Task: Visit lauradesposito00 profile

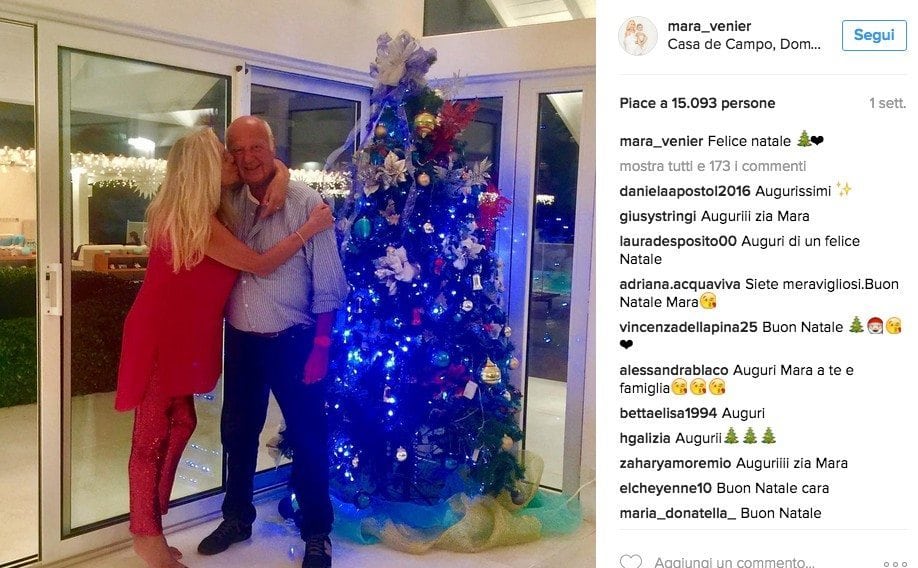Action: [678, 241]
